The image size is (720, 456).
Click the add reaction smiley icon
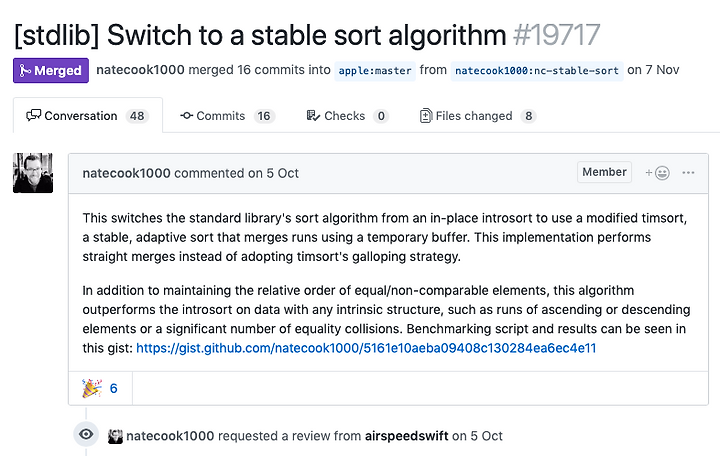pyautogui.click(x=658, y=173)
